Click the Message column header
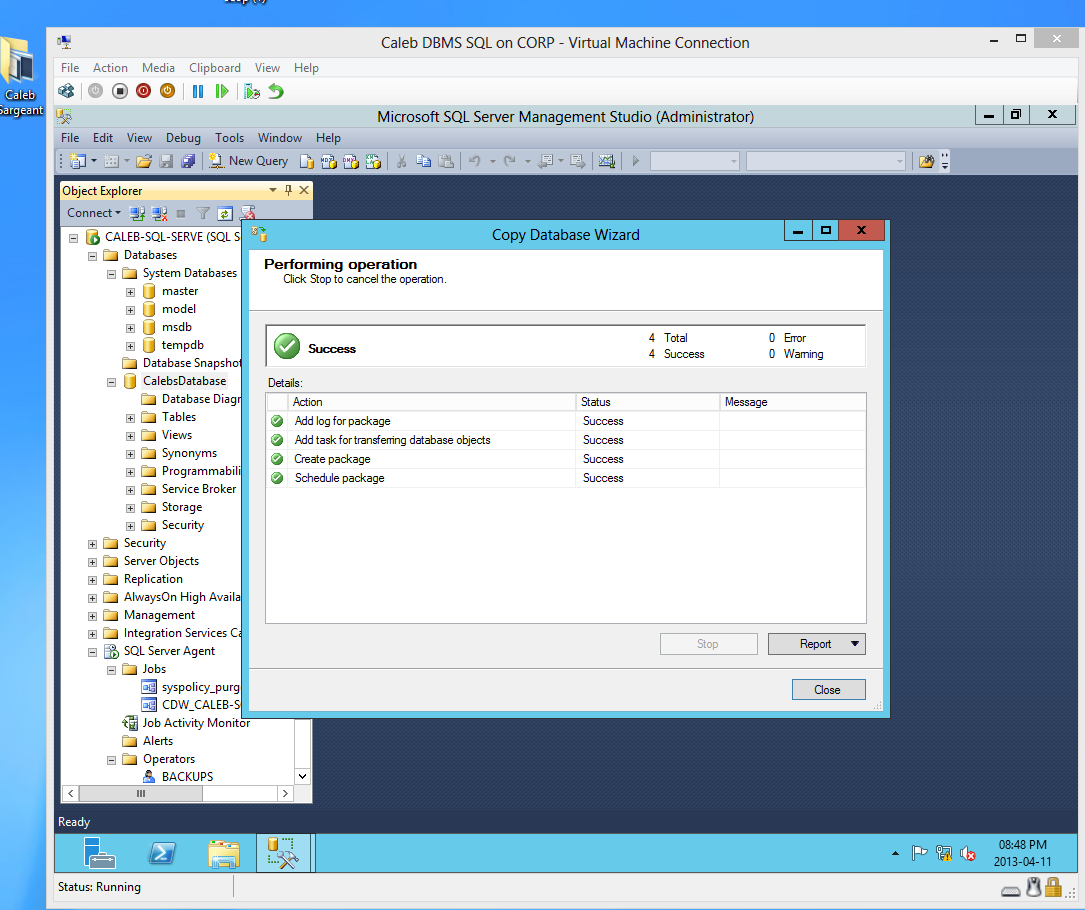 792,402
